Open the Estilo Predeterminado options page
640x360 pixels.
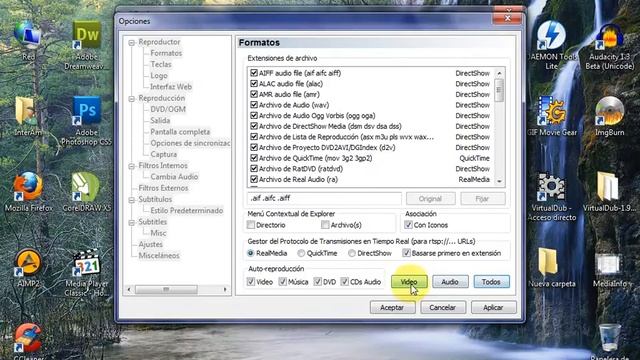tap(187, 211)
